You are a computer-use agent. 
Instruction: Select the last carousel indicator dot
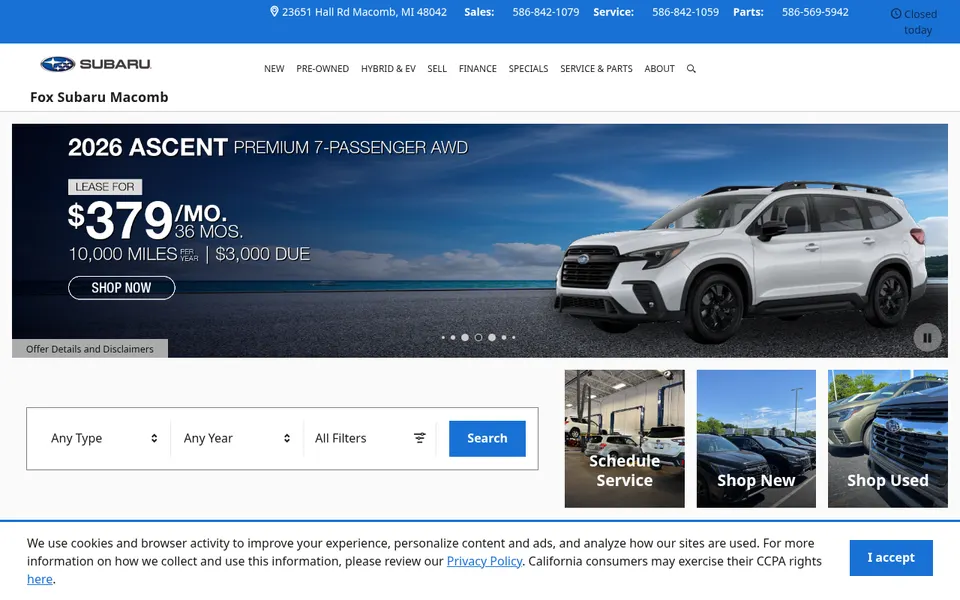[x=513, y=337]
